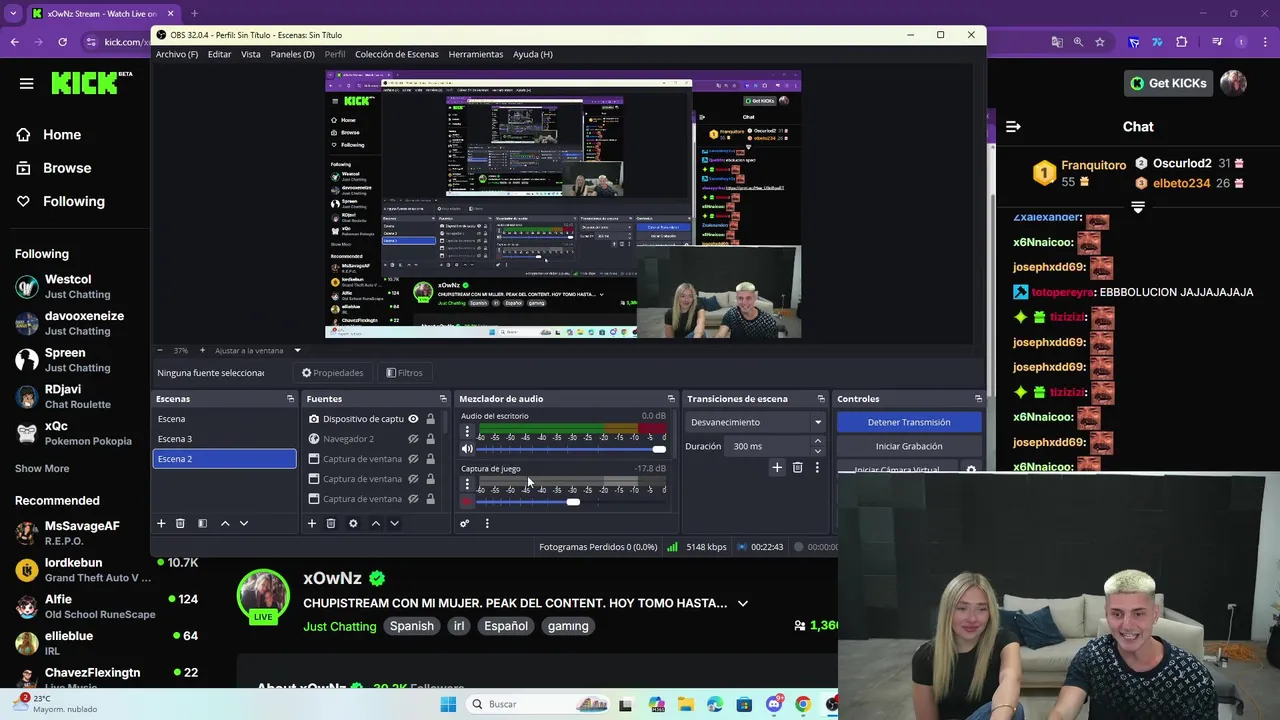
Task: Open Paneles menu in OBS
Action: [x=292, y=54]
